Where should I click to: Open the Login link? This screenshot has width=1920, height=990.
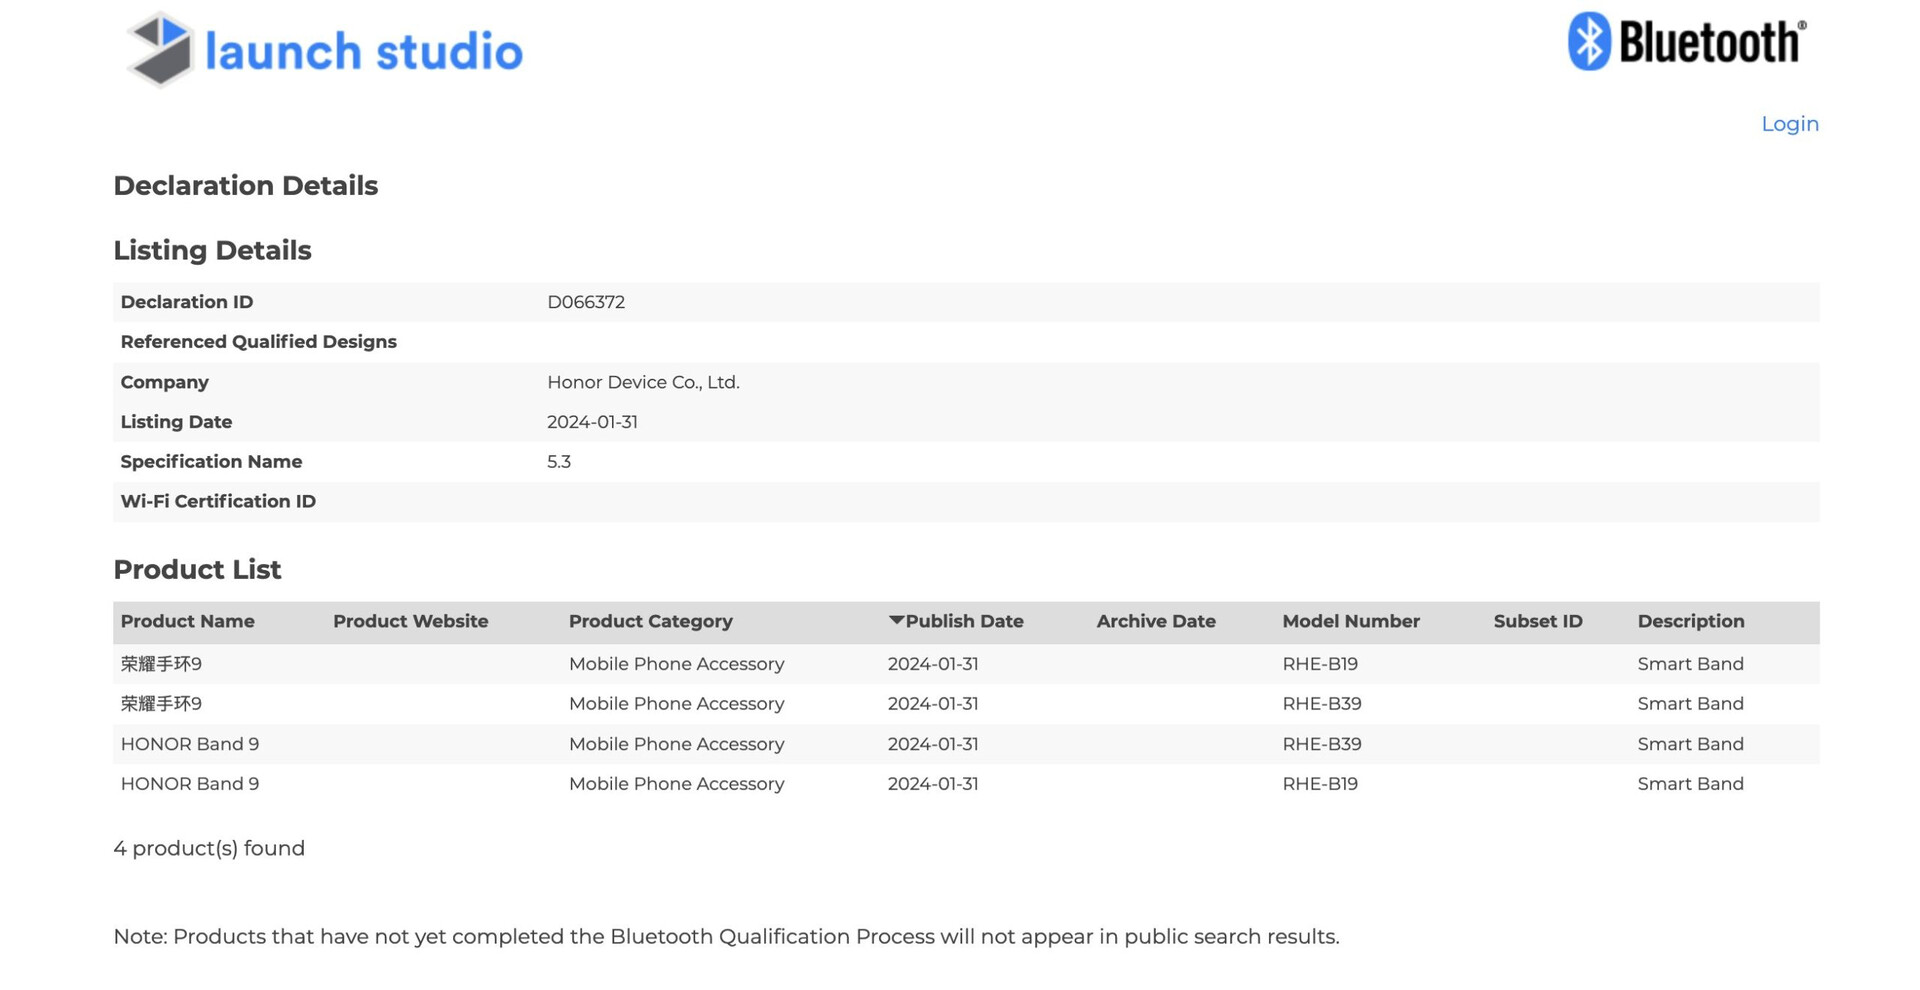coord(1789,124)
